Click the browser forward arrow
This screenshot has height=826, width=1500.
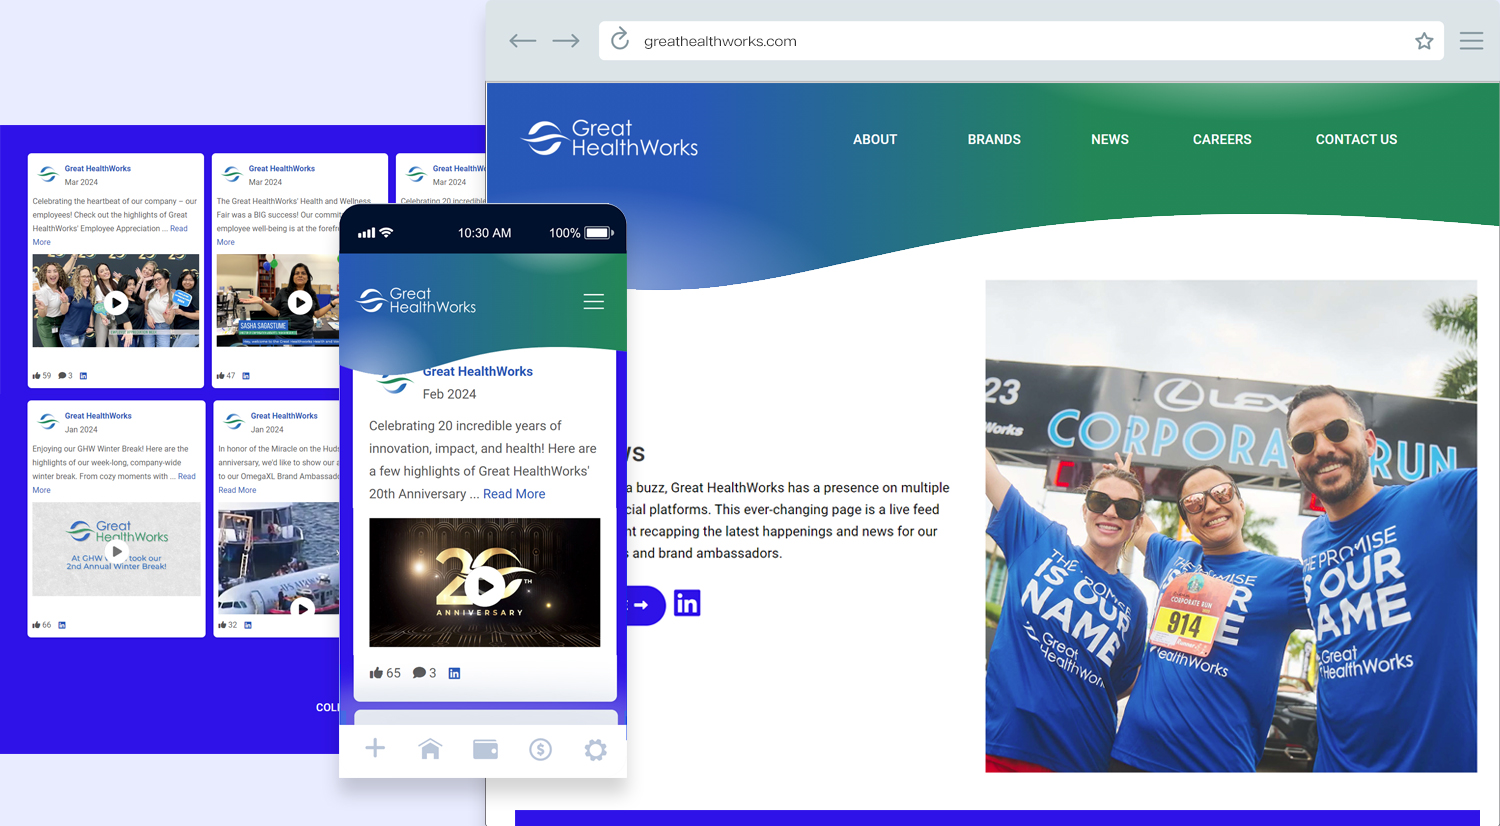566,41
